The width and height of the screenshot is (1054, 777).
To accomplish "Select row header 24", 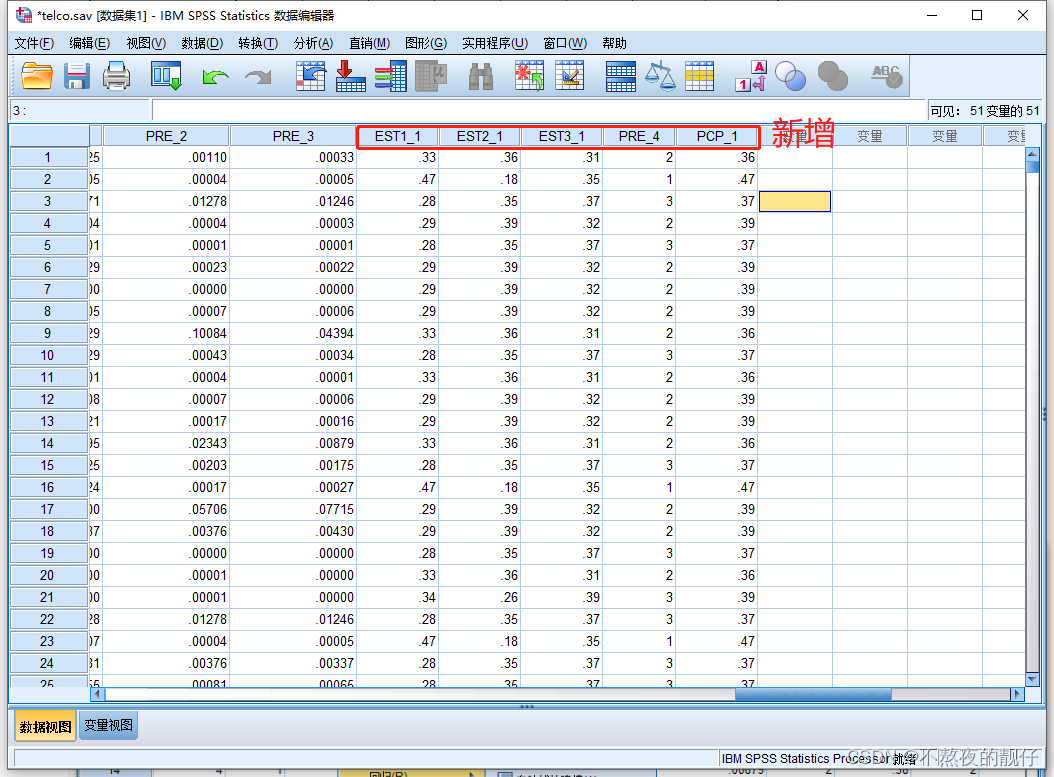I will (48, 663).
